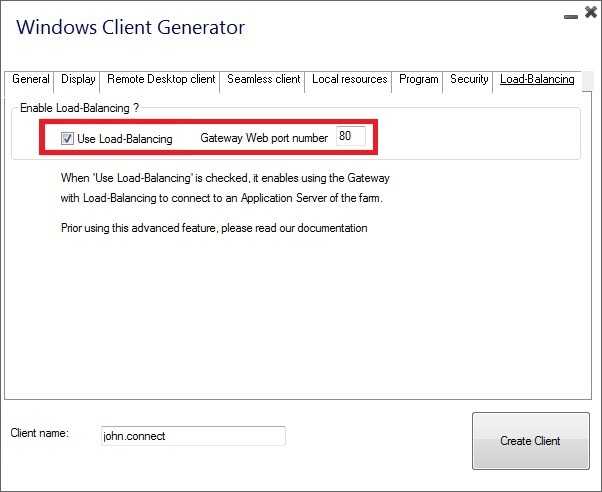Uncheck the Use Load-Balancing checkbox
The height and width of the screenshot is (492, 602).
tap(68, 139)
